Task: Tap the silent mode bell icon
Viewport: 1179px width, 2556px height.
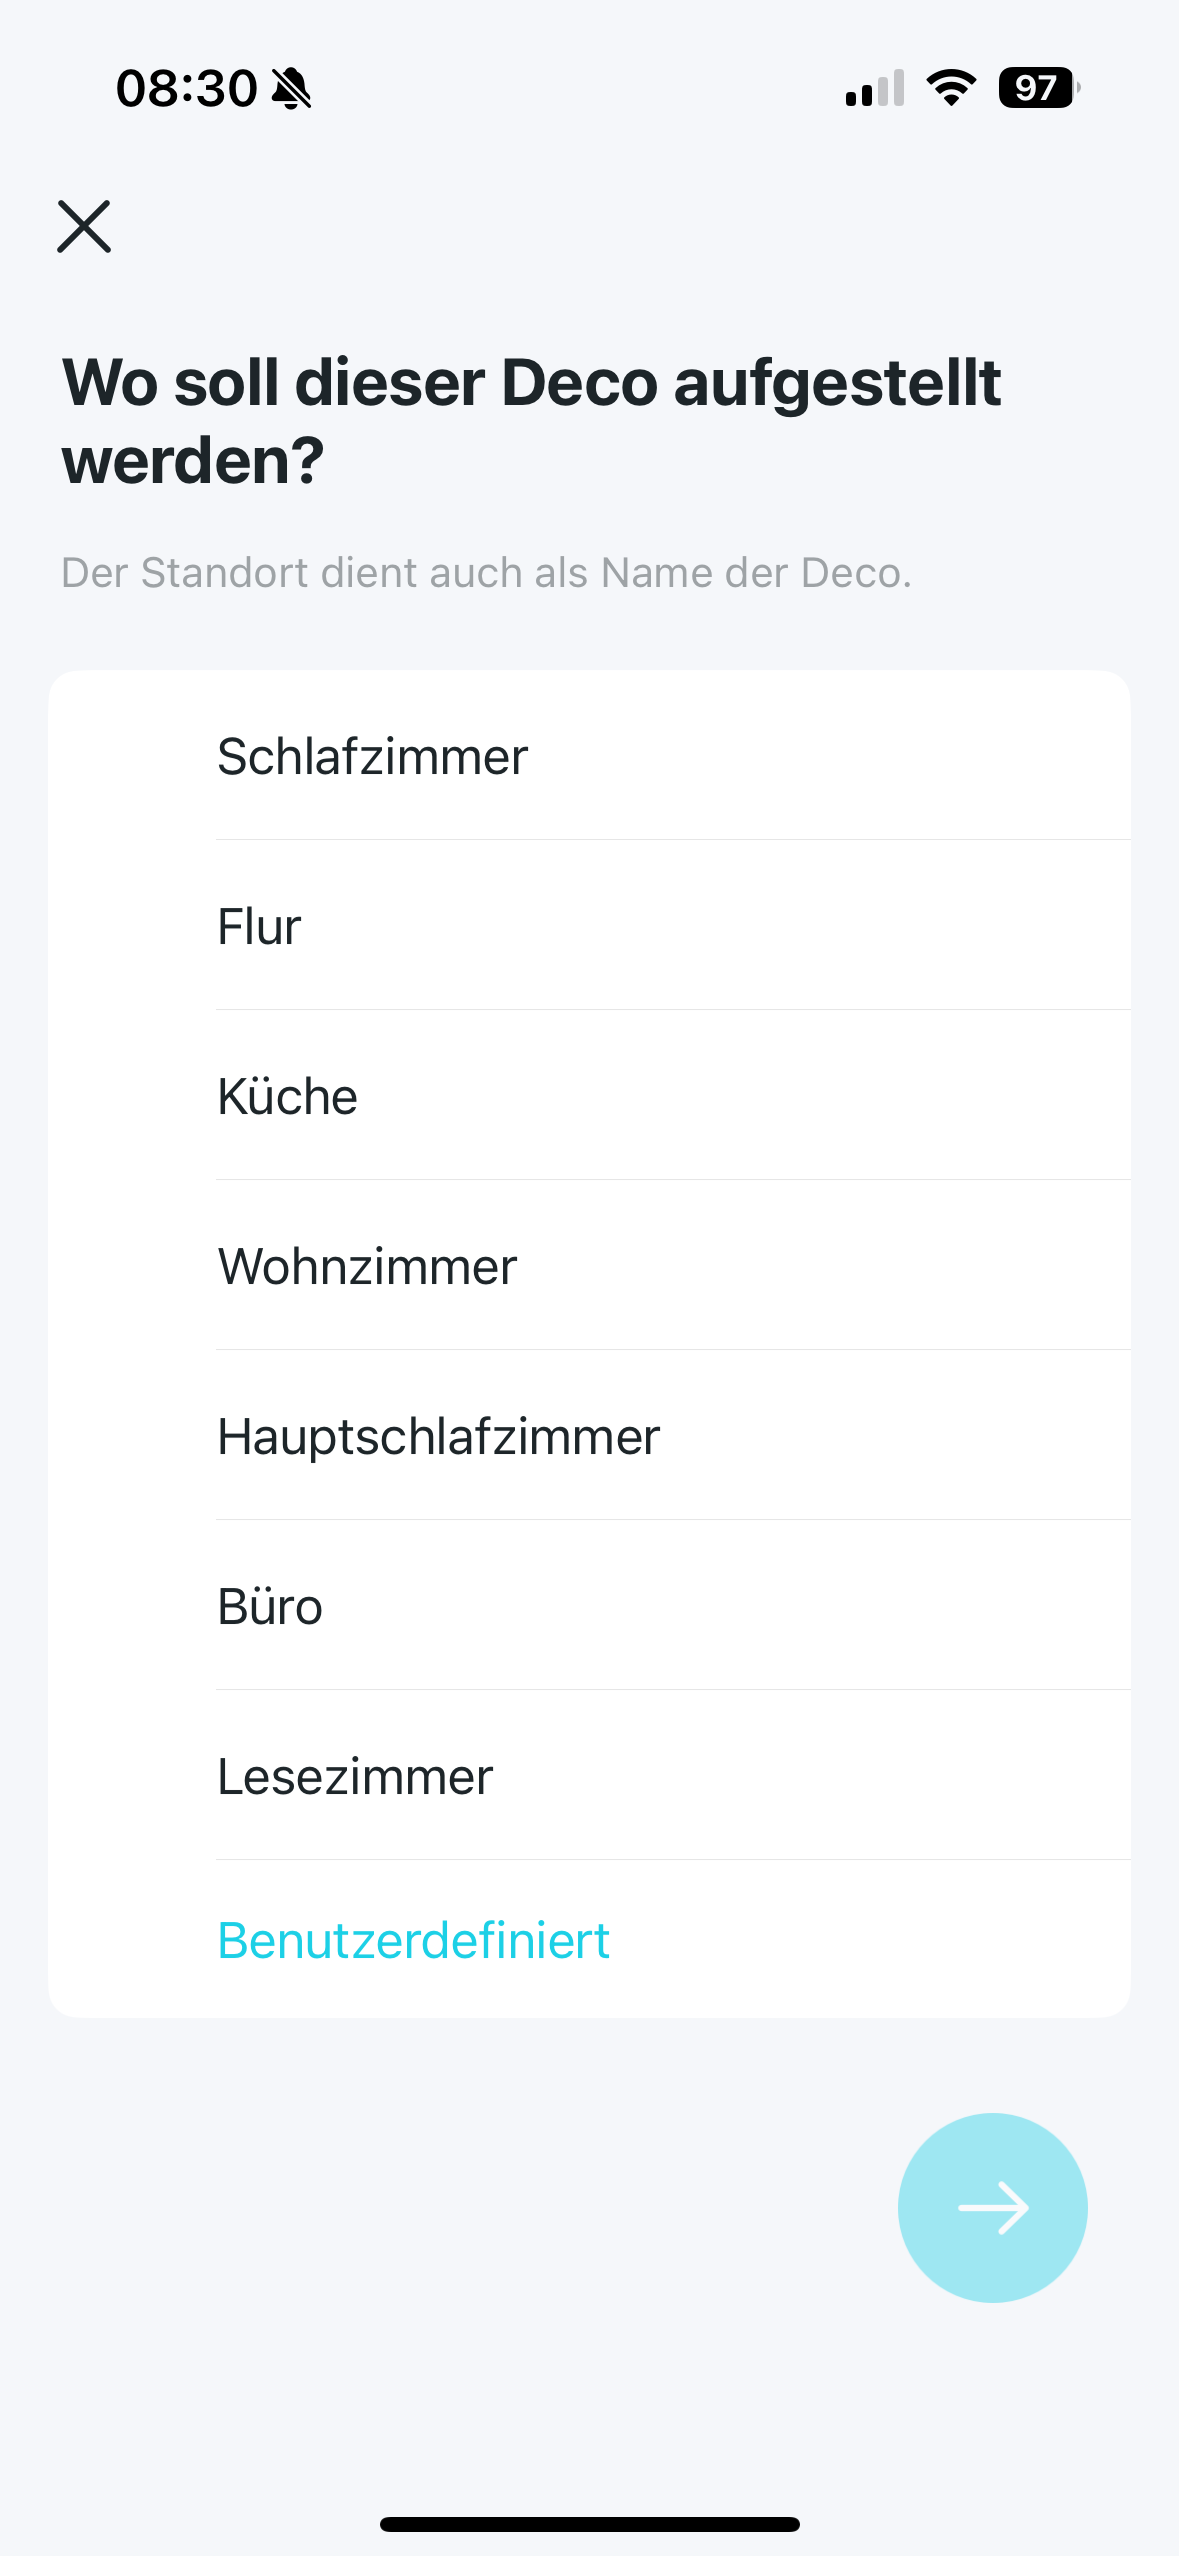Action: pos(292,89)
